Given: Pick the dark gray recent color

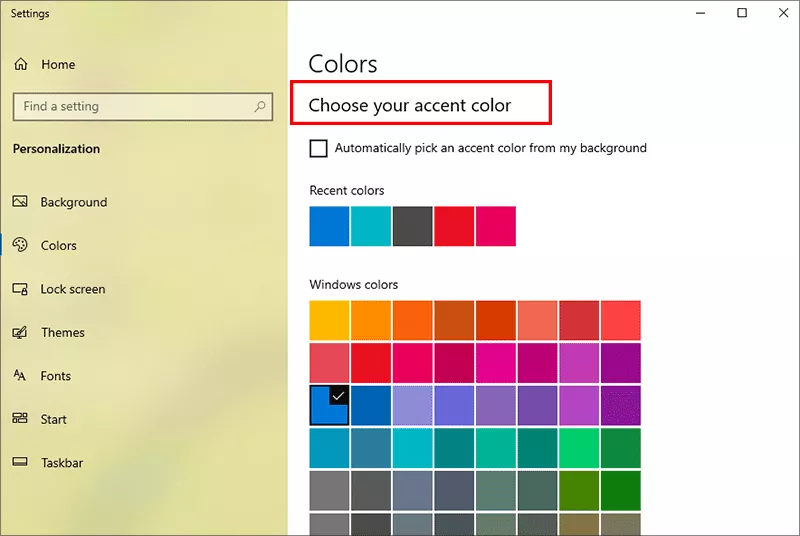Looking at the screenshot, I should coord(413,226).
